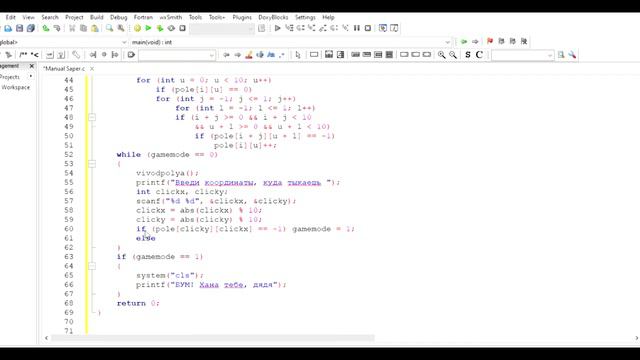Screen dimensions: 640x360
Task: Click the yellow gear Build icon
Action: [137, 28]
